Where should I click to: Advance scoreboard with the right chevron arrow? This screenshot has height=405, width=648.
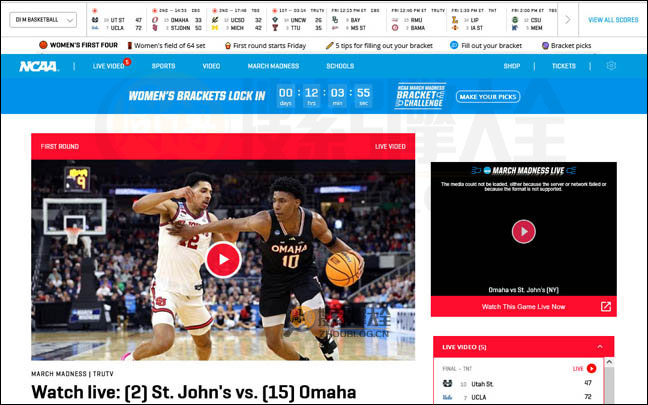567,19
